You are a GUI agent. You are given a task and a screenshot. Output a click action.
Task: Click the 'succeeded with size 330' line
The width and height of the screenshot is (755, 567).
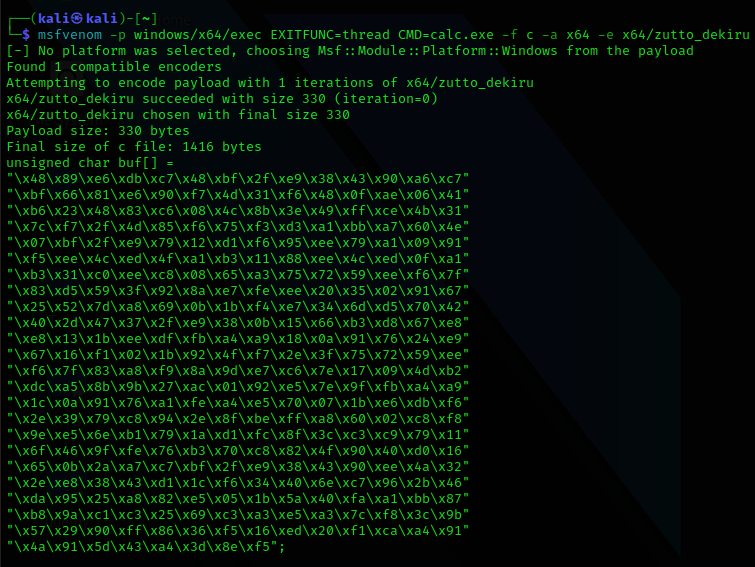(x=222, y=99)
